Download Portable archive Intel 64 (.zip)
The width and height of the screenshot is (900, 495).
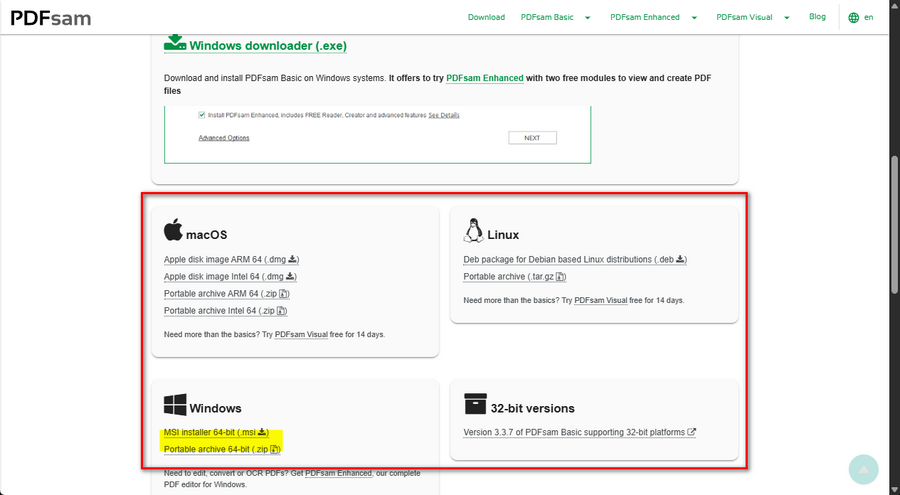(x=226, y=311)
